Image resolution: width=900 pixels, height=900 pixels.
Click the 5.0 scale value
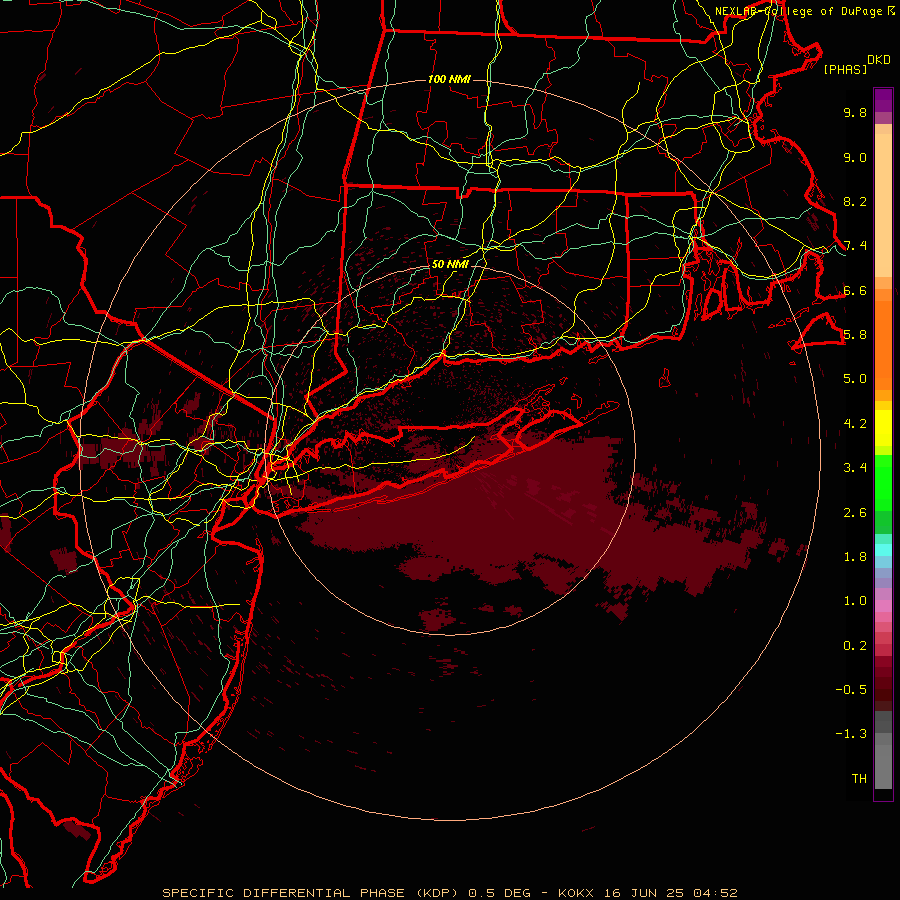coord(855,379)
